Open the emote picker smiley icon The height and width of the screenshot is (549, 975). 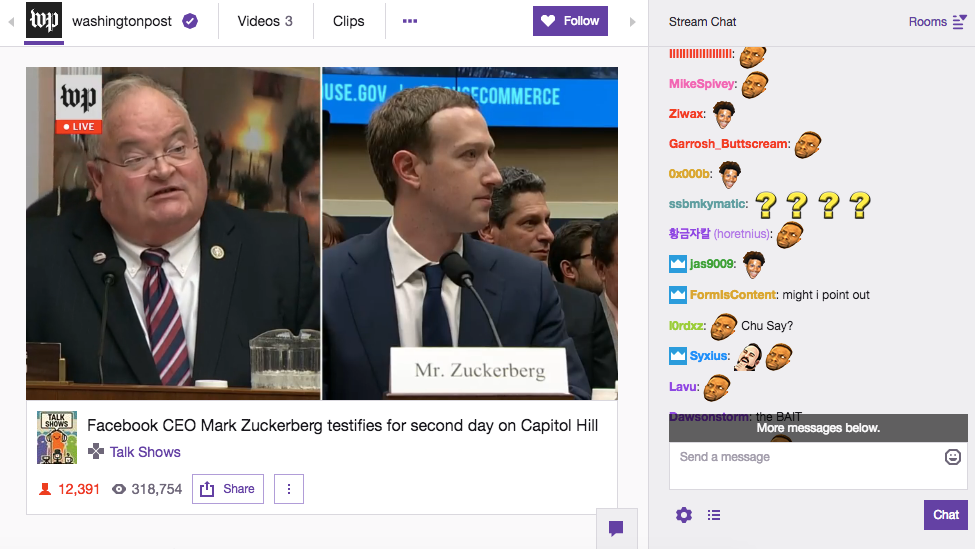953,457
